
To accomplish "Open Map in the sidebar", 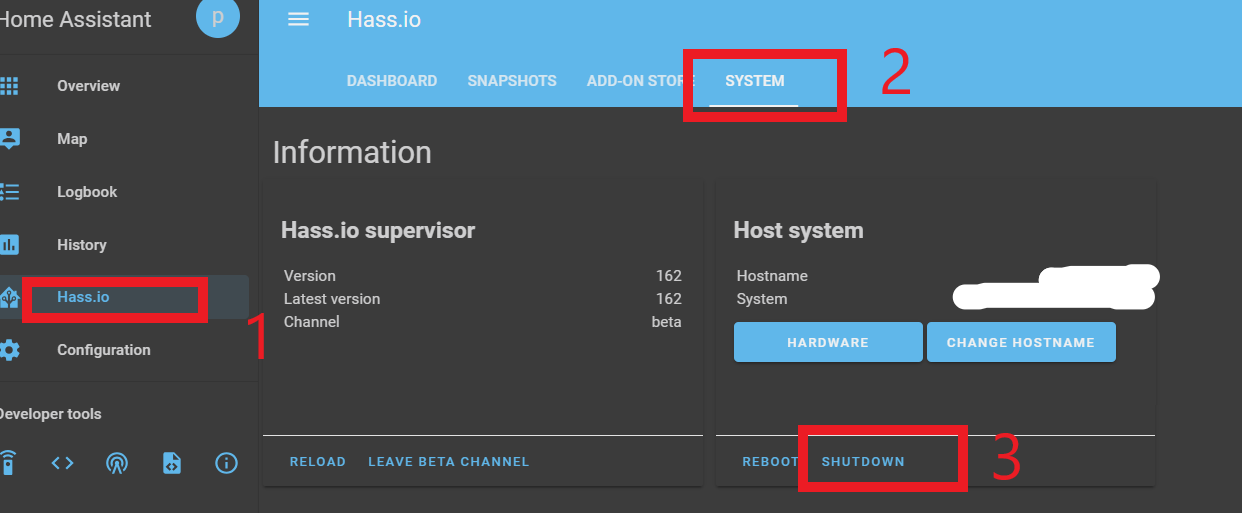I will point(72,139).
